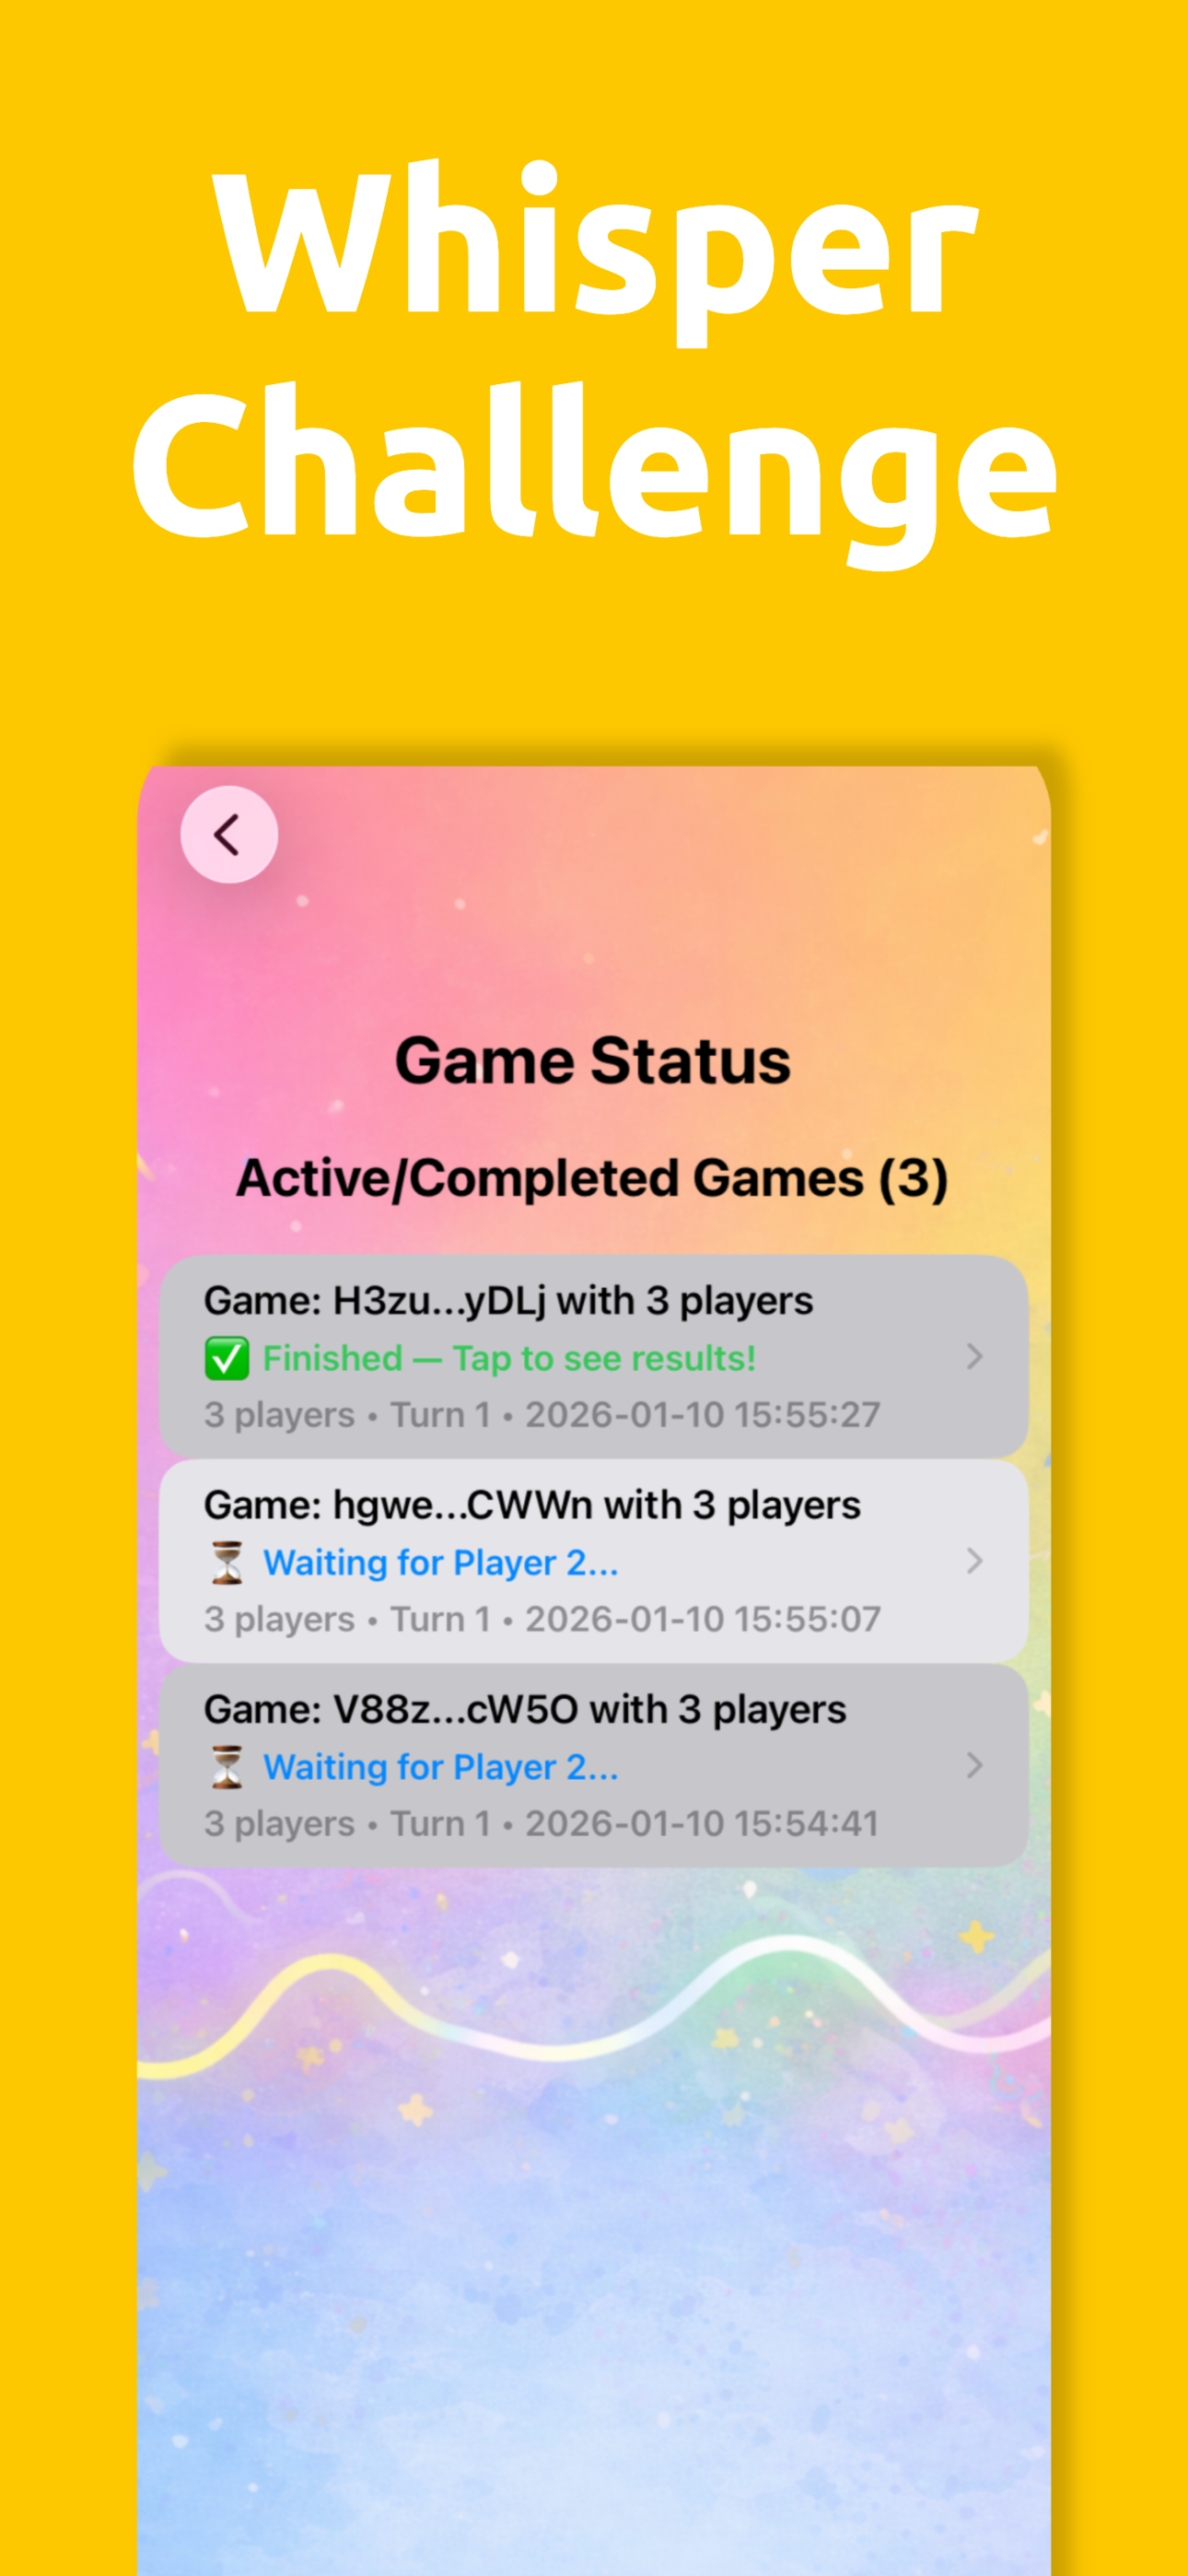Viewport: 1188px width, 2576px height.
Task: Tap 'Waiting for Player 2...' in V88z...cW5O game
Action: 441,1767
